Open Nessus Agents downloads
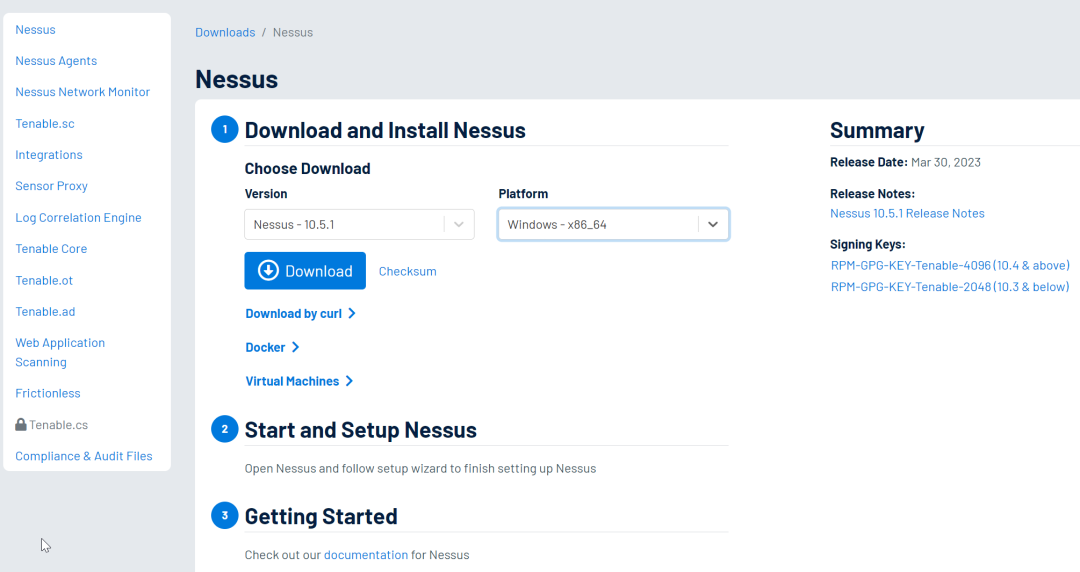Image resolution: width=1080 pixels, height=572 pixels. pos(56,61)
